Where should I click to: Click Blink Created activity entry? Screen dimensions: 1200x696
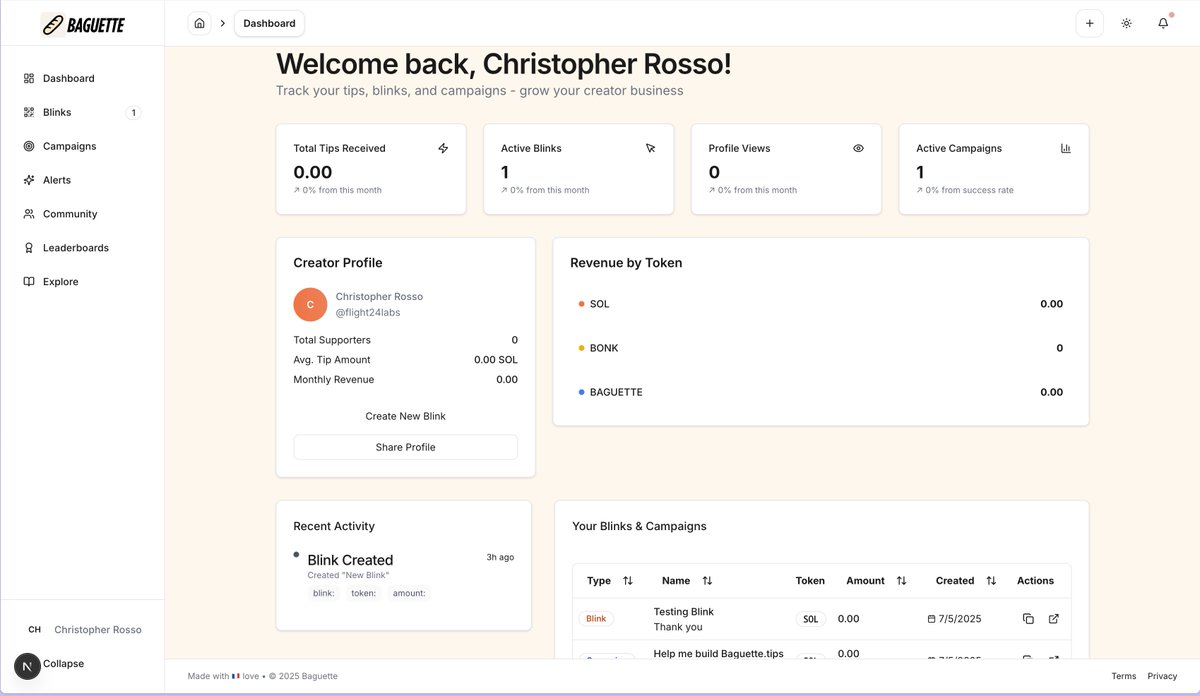tap(350, 560)
